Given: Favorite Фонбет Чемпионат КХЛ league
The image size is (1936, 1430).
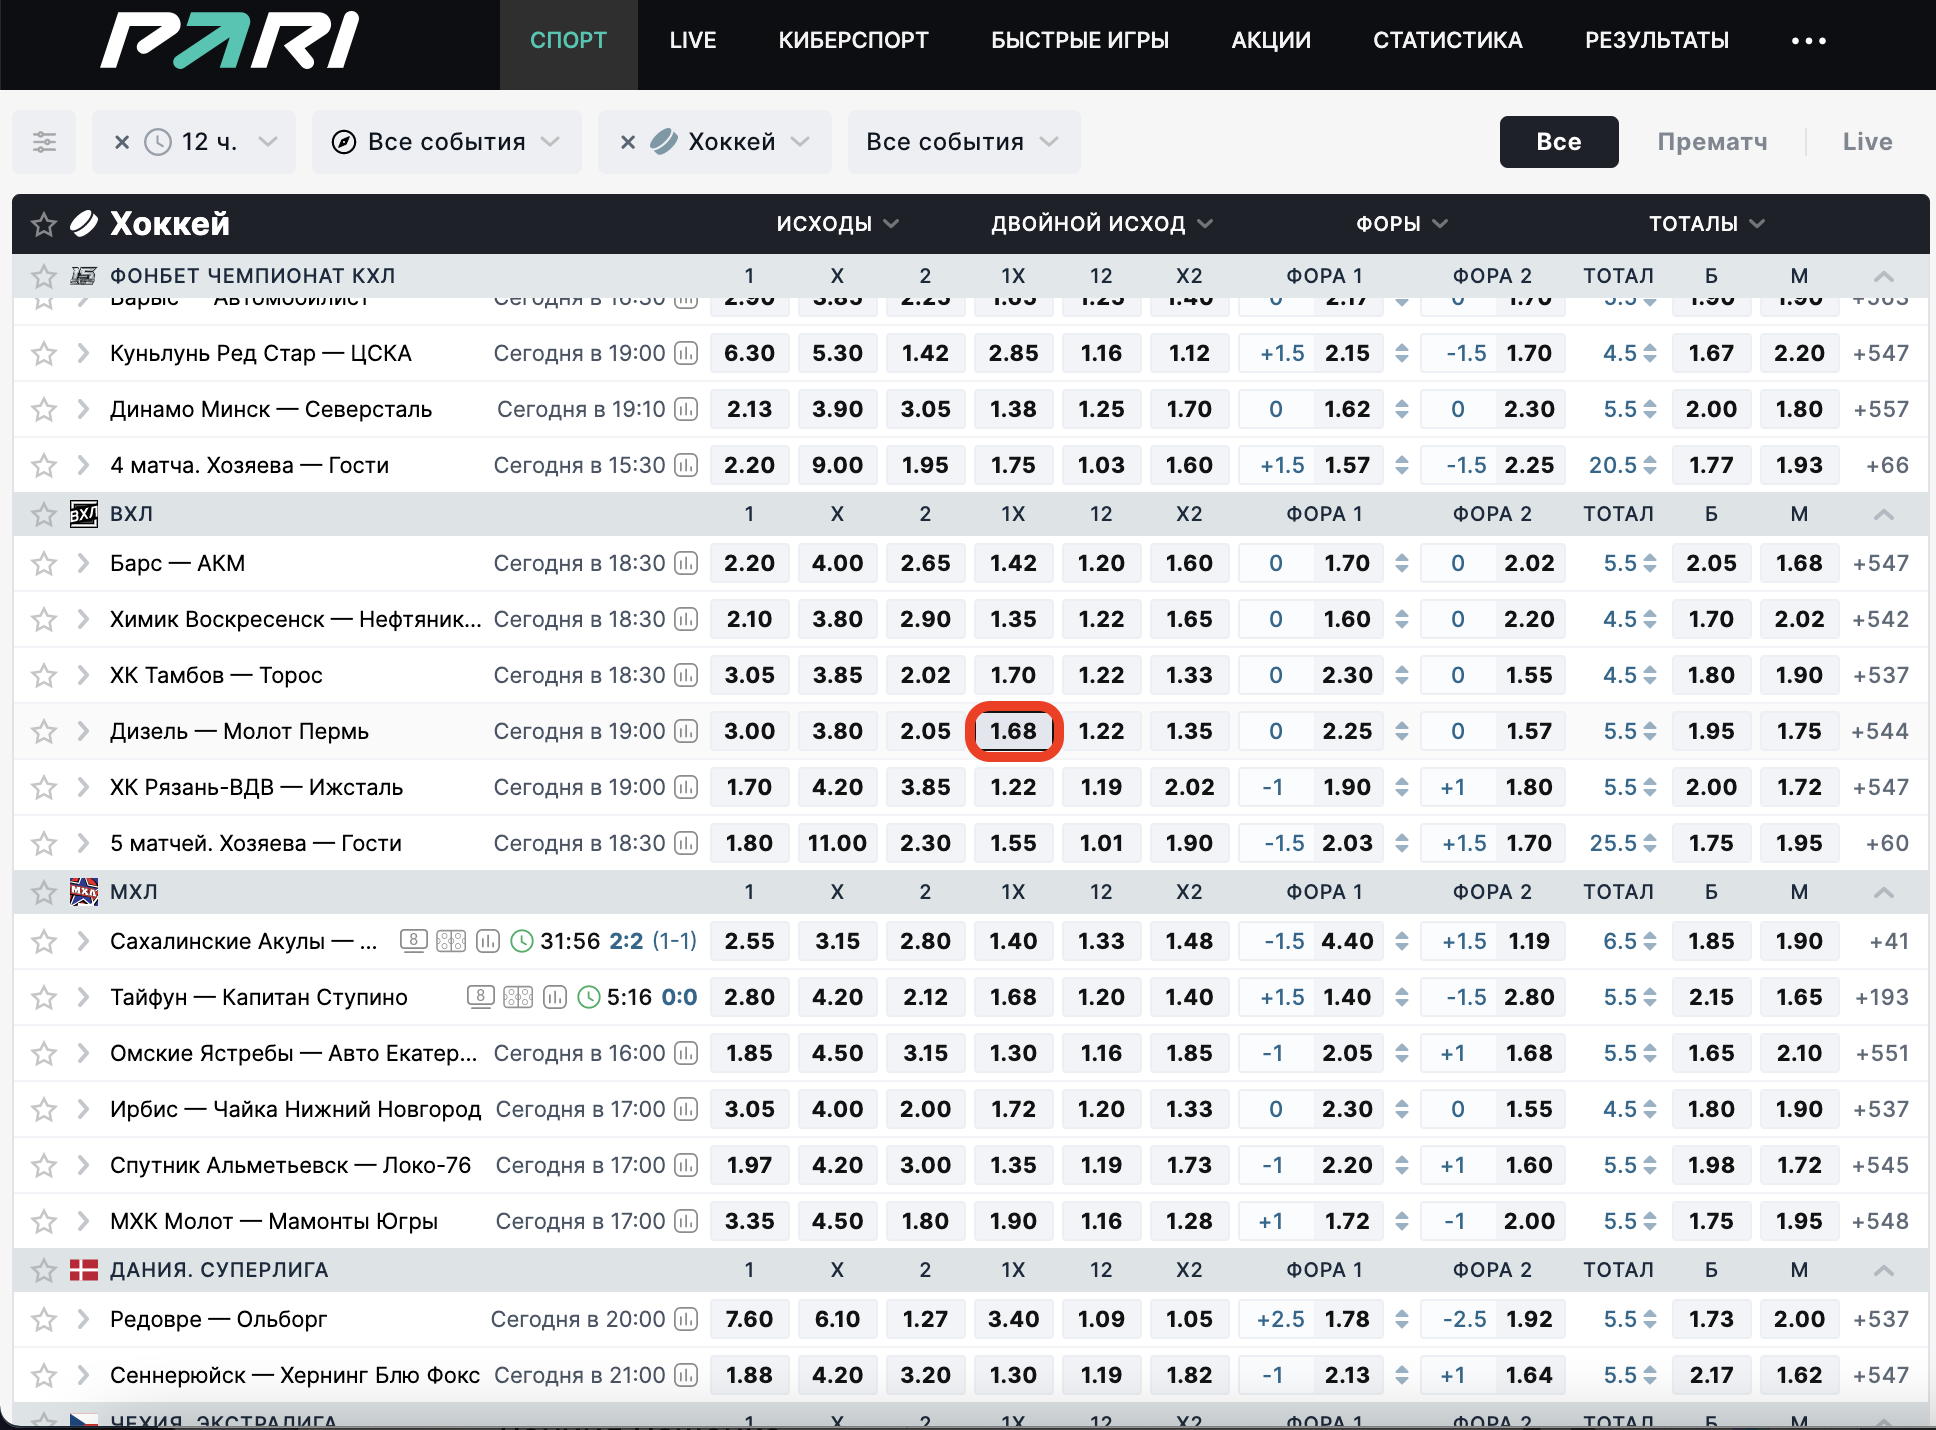Looking at the screenshot, I should [x=44, y=276].
